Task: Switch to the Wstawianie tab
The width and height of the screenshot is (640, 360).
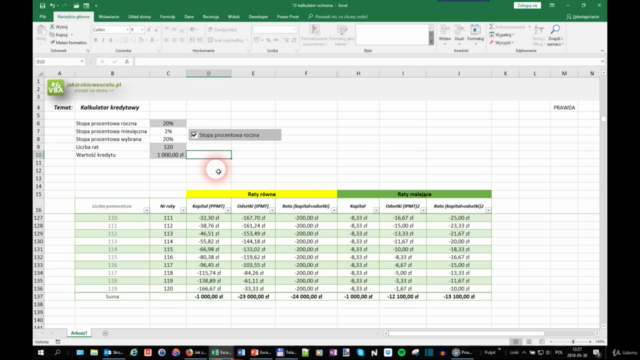Action: 109,17
